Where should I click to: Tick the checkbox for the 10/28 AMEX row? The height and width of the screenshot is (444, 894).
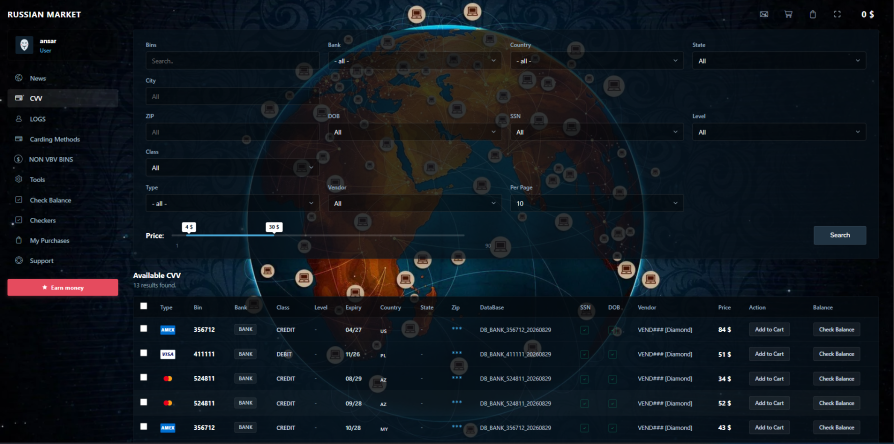(144, 426)
